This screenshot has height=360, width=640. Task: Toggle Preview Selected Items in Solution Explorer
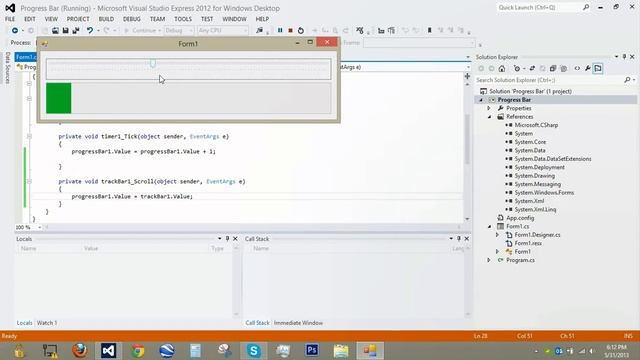[598, 69]
